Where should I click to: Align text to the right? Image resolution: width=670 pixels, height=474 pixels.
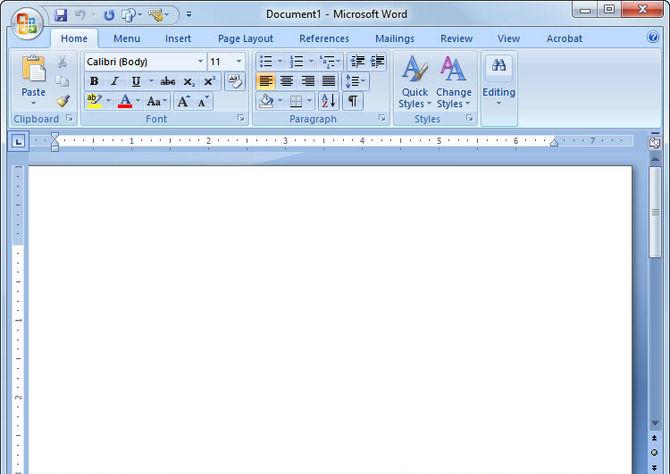(x=308, y=81)
